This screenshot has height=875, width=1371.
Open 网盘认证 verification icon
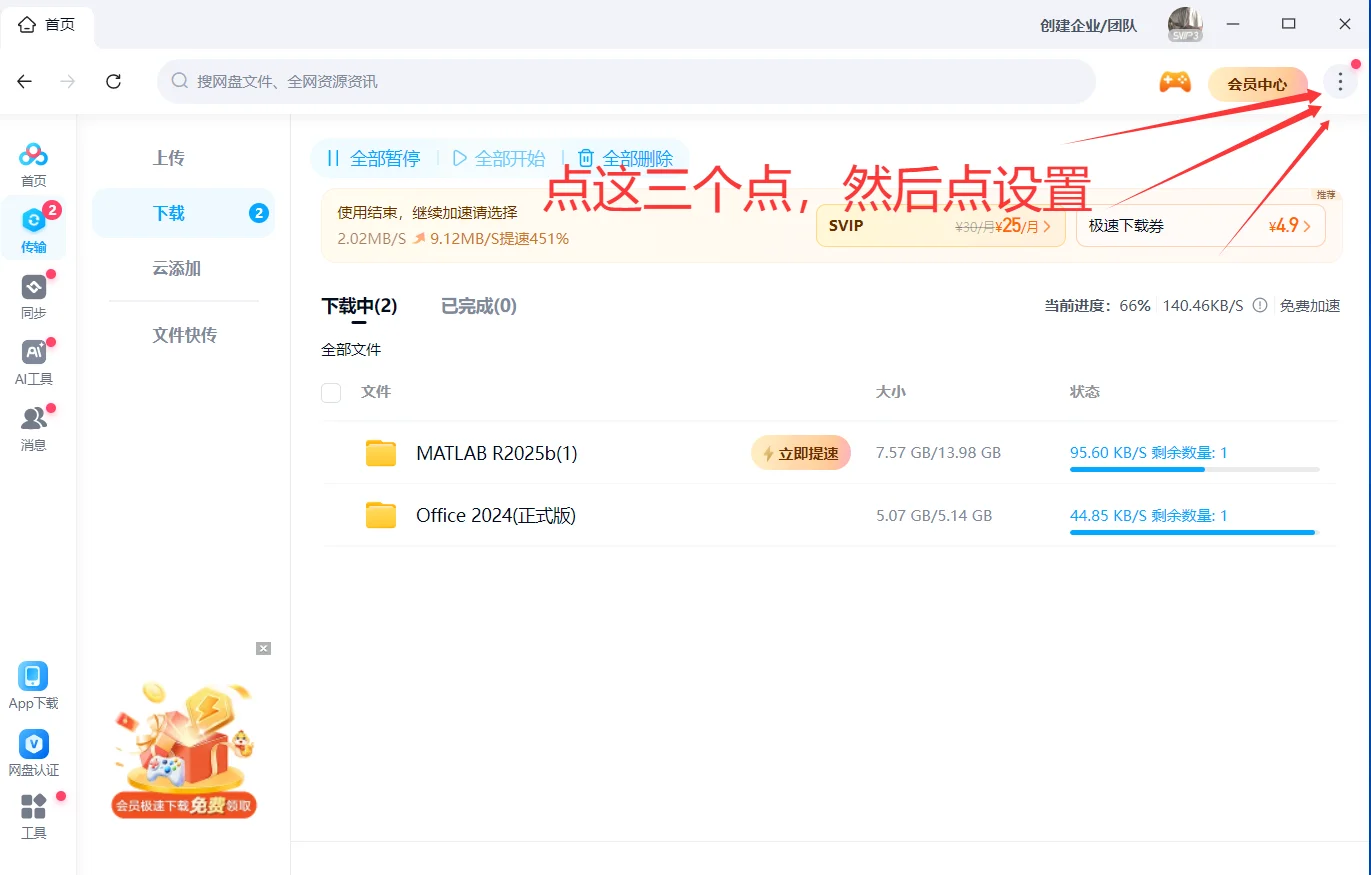33,745
